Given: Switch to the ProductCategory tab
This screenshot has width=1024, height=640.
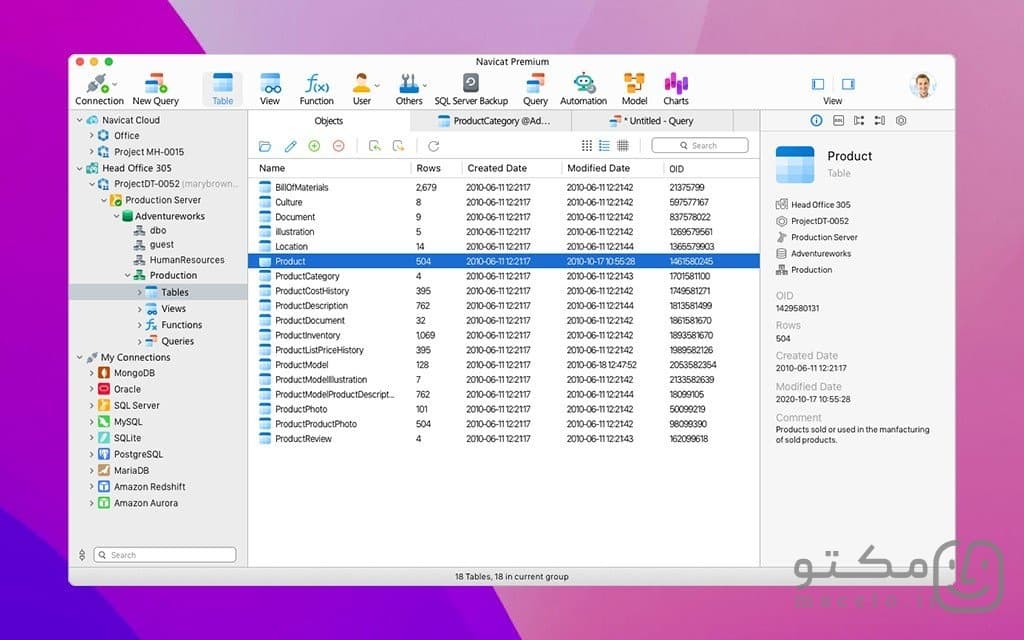Looking at the screenshot, I should coord(491,121).
